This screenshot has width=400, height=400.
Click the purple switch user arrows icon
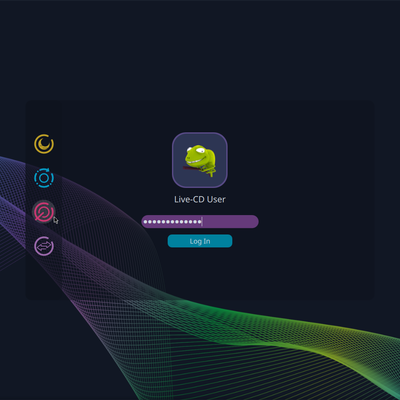tap(44, 246)
